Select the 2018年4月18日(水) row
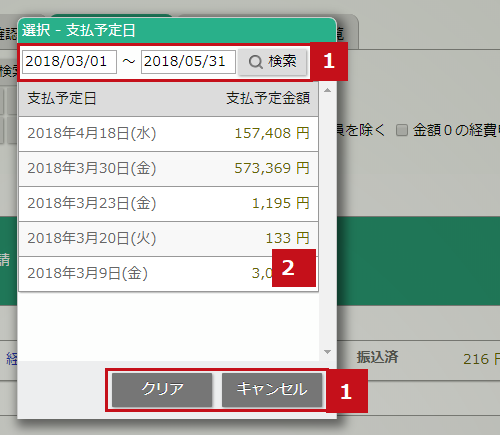 click(x=169, y=134)
